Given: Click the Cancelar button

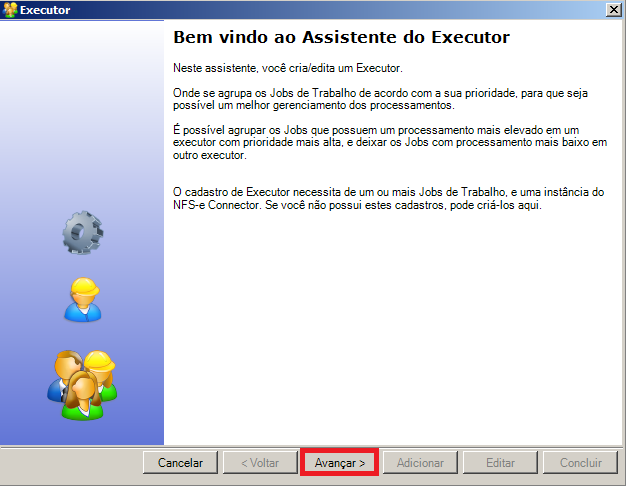Looking at the screenshot, I should click(180, 462).
